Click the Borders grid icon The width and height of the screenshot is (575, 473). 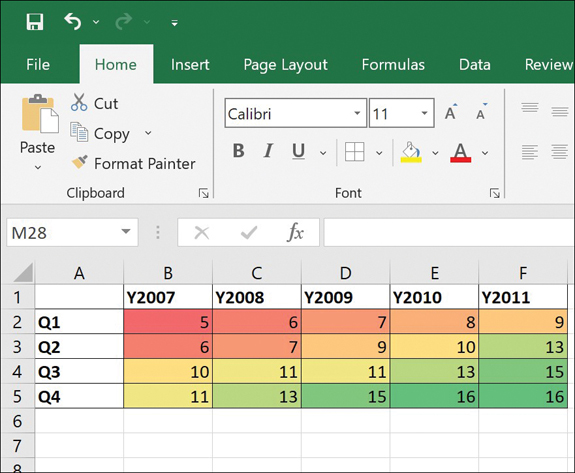coord(355,151)
